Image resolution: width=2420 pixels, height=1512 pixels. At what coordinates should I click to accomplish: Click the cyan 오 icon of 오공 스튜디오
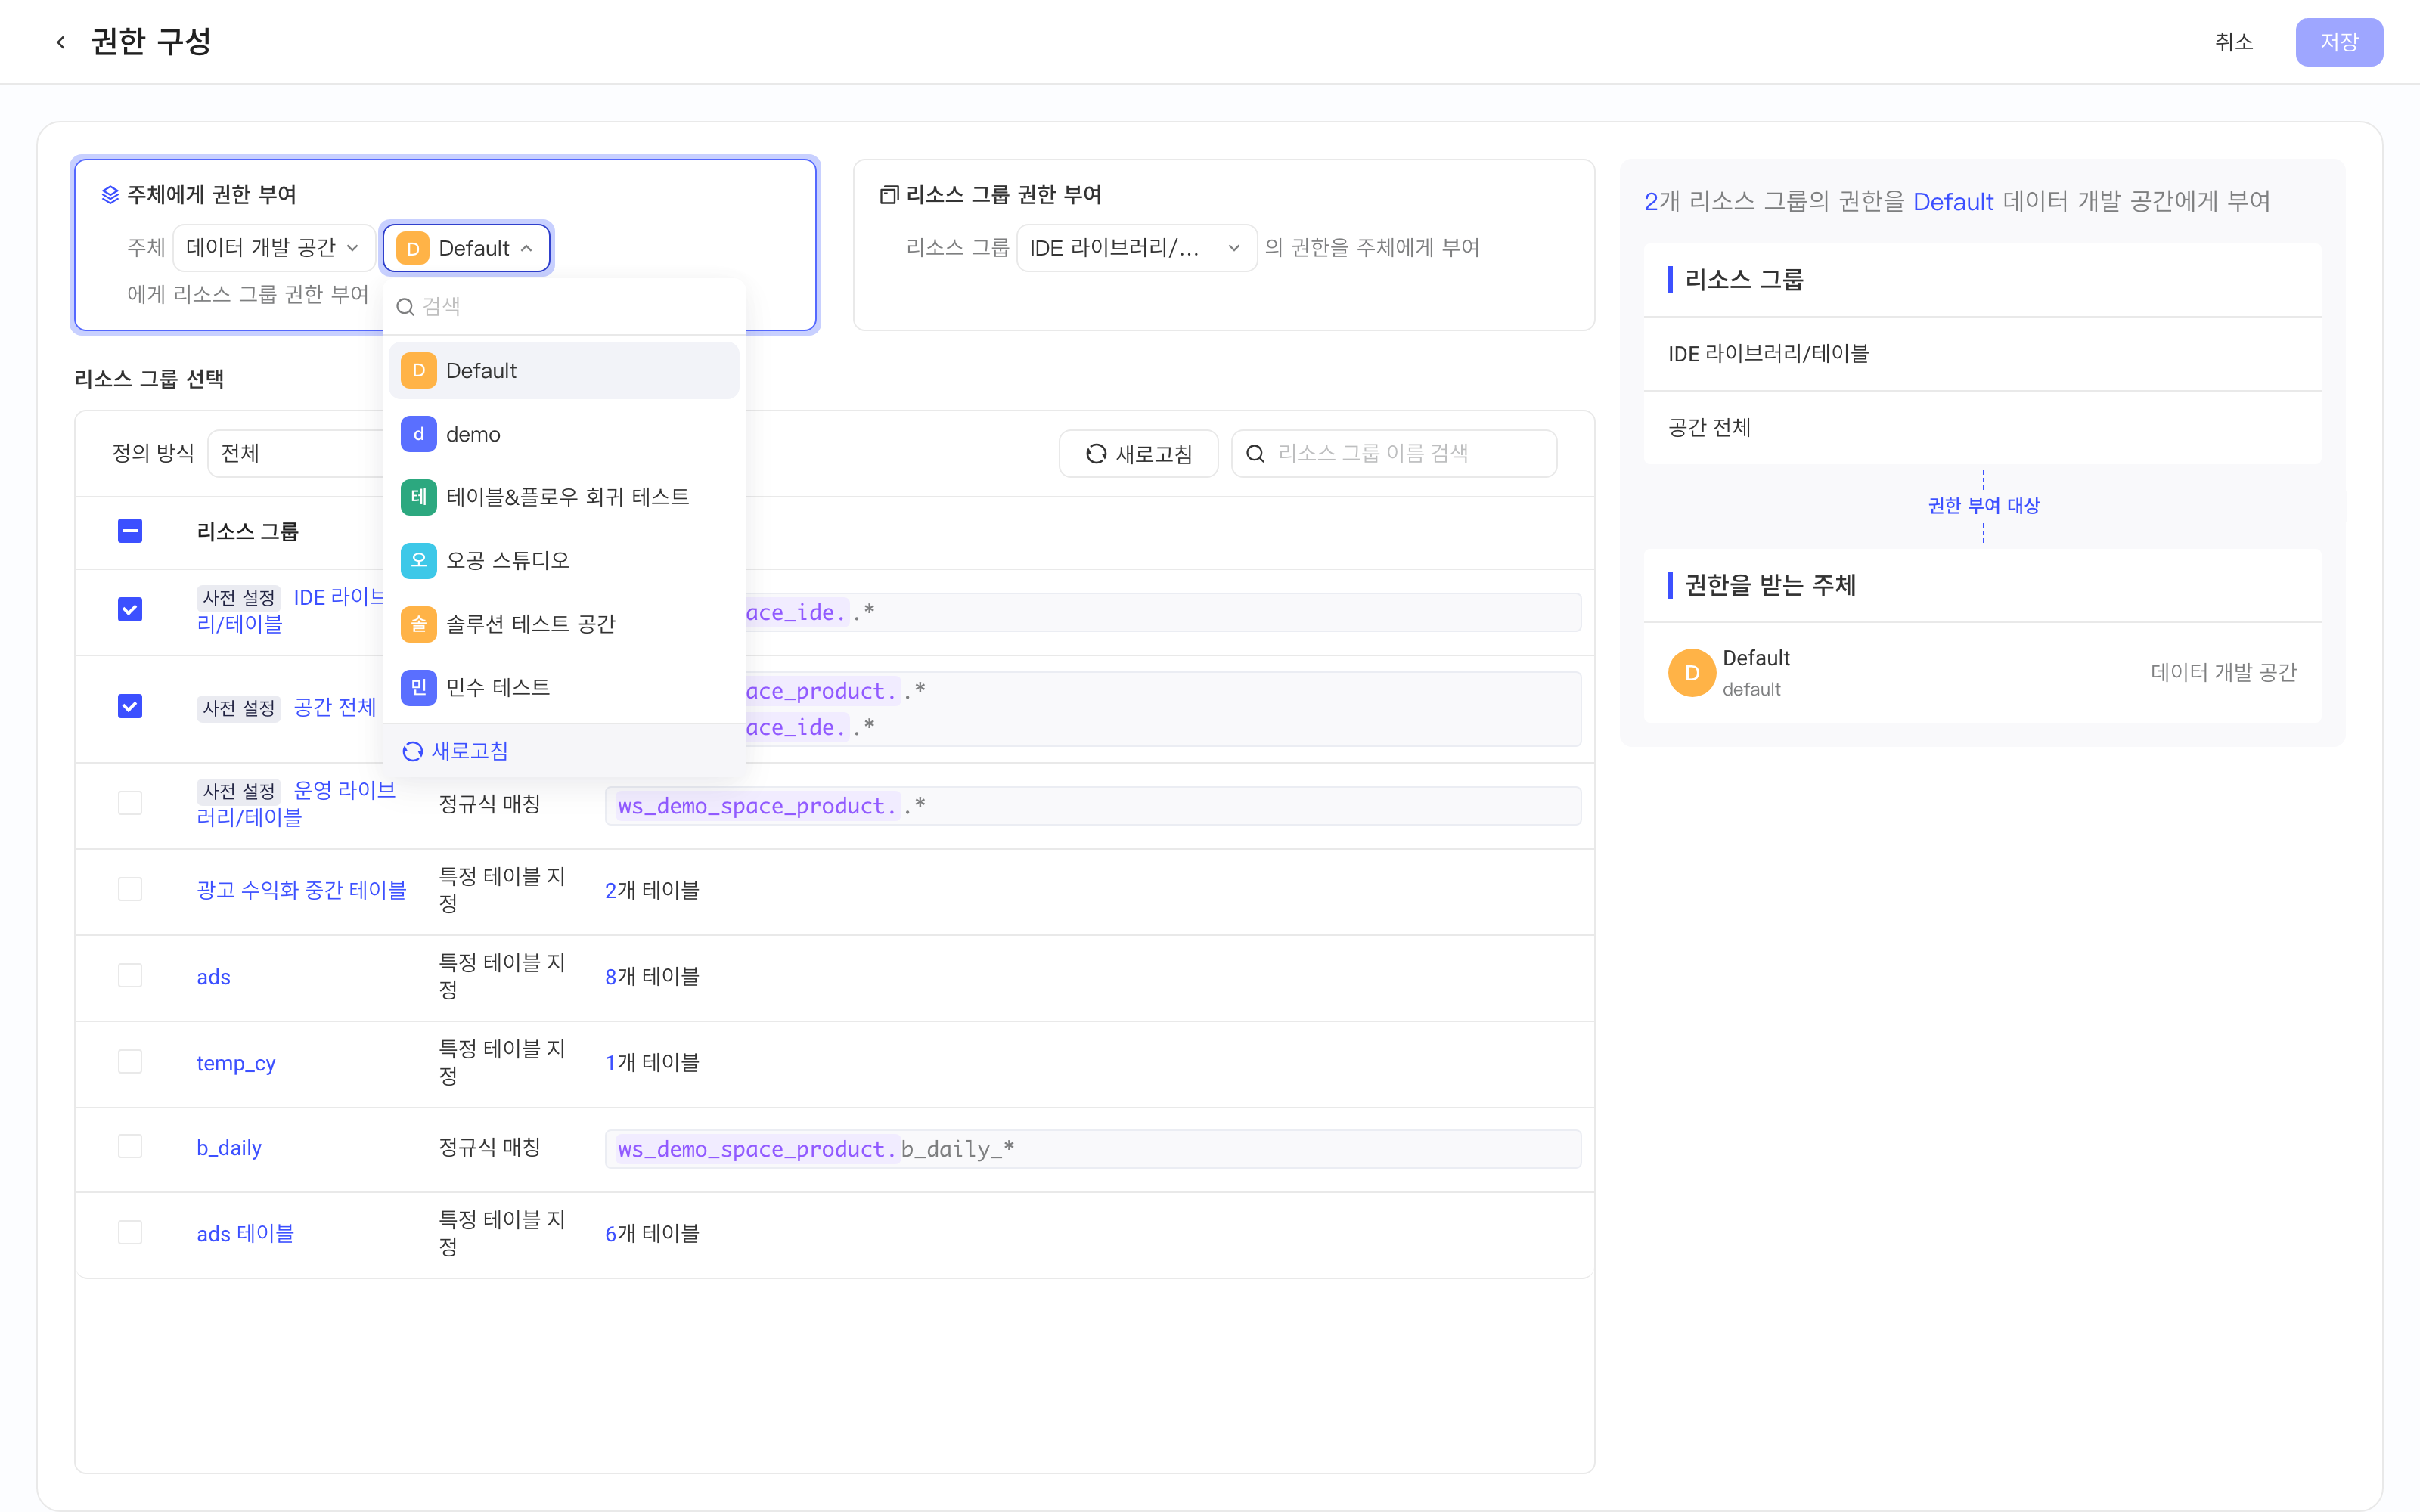point(418,560)
